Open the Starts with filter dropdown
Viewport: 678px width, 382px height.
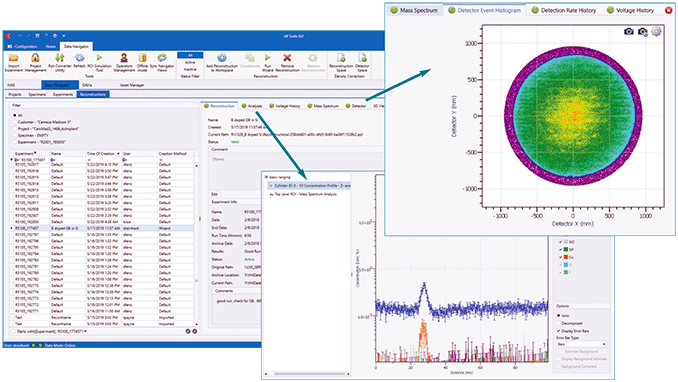[x=85, y=331]
